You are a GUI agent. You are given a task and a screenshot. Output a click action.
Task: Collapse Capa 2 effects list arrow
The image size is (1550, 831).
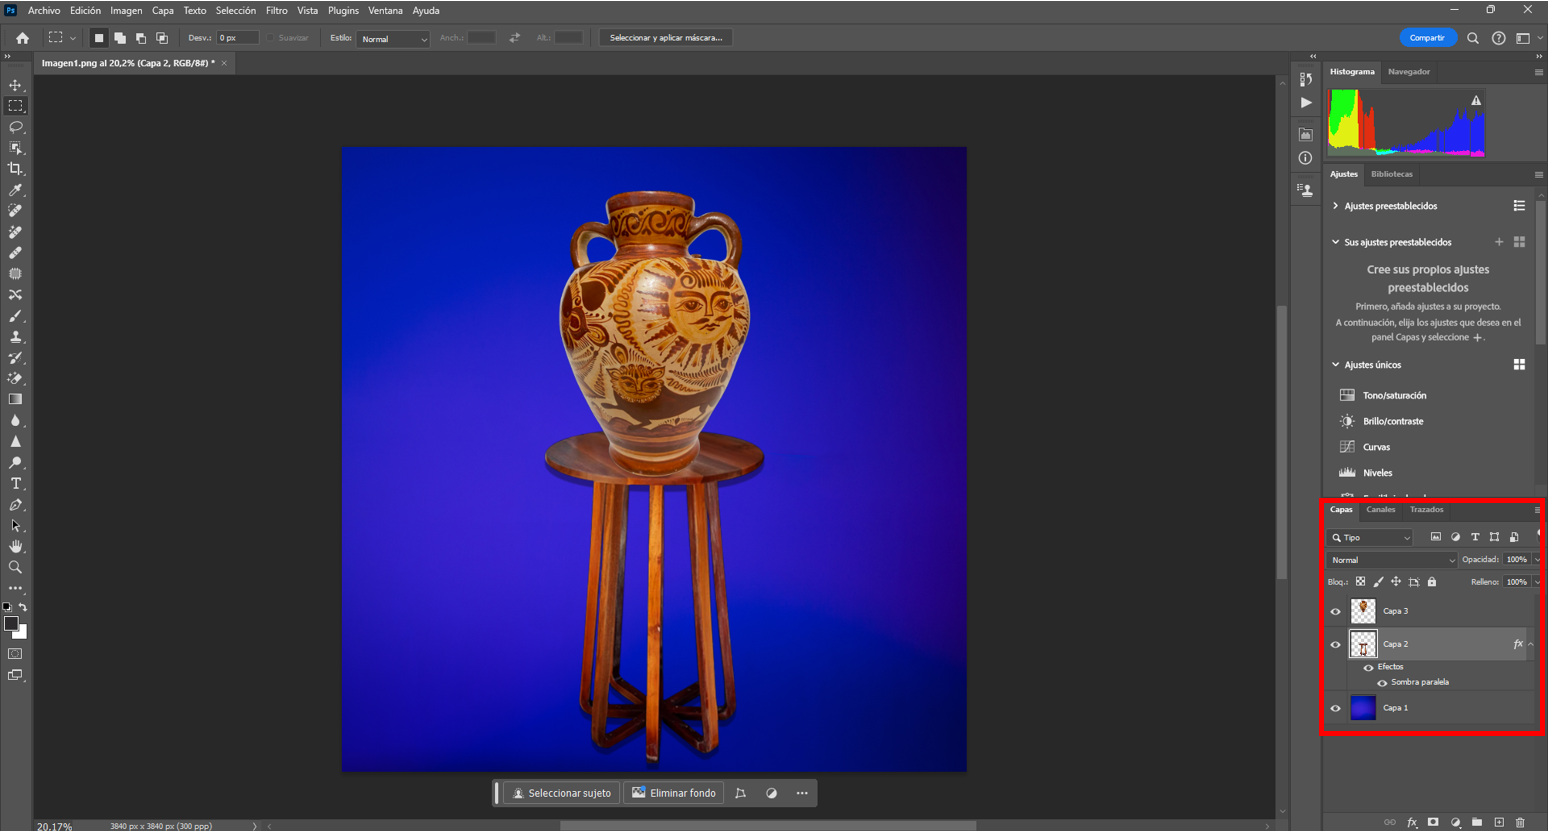pos(1531,644)
